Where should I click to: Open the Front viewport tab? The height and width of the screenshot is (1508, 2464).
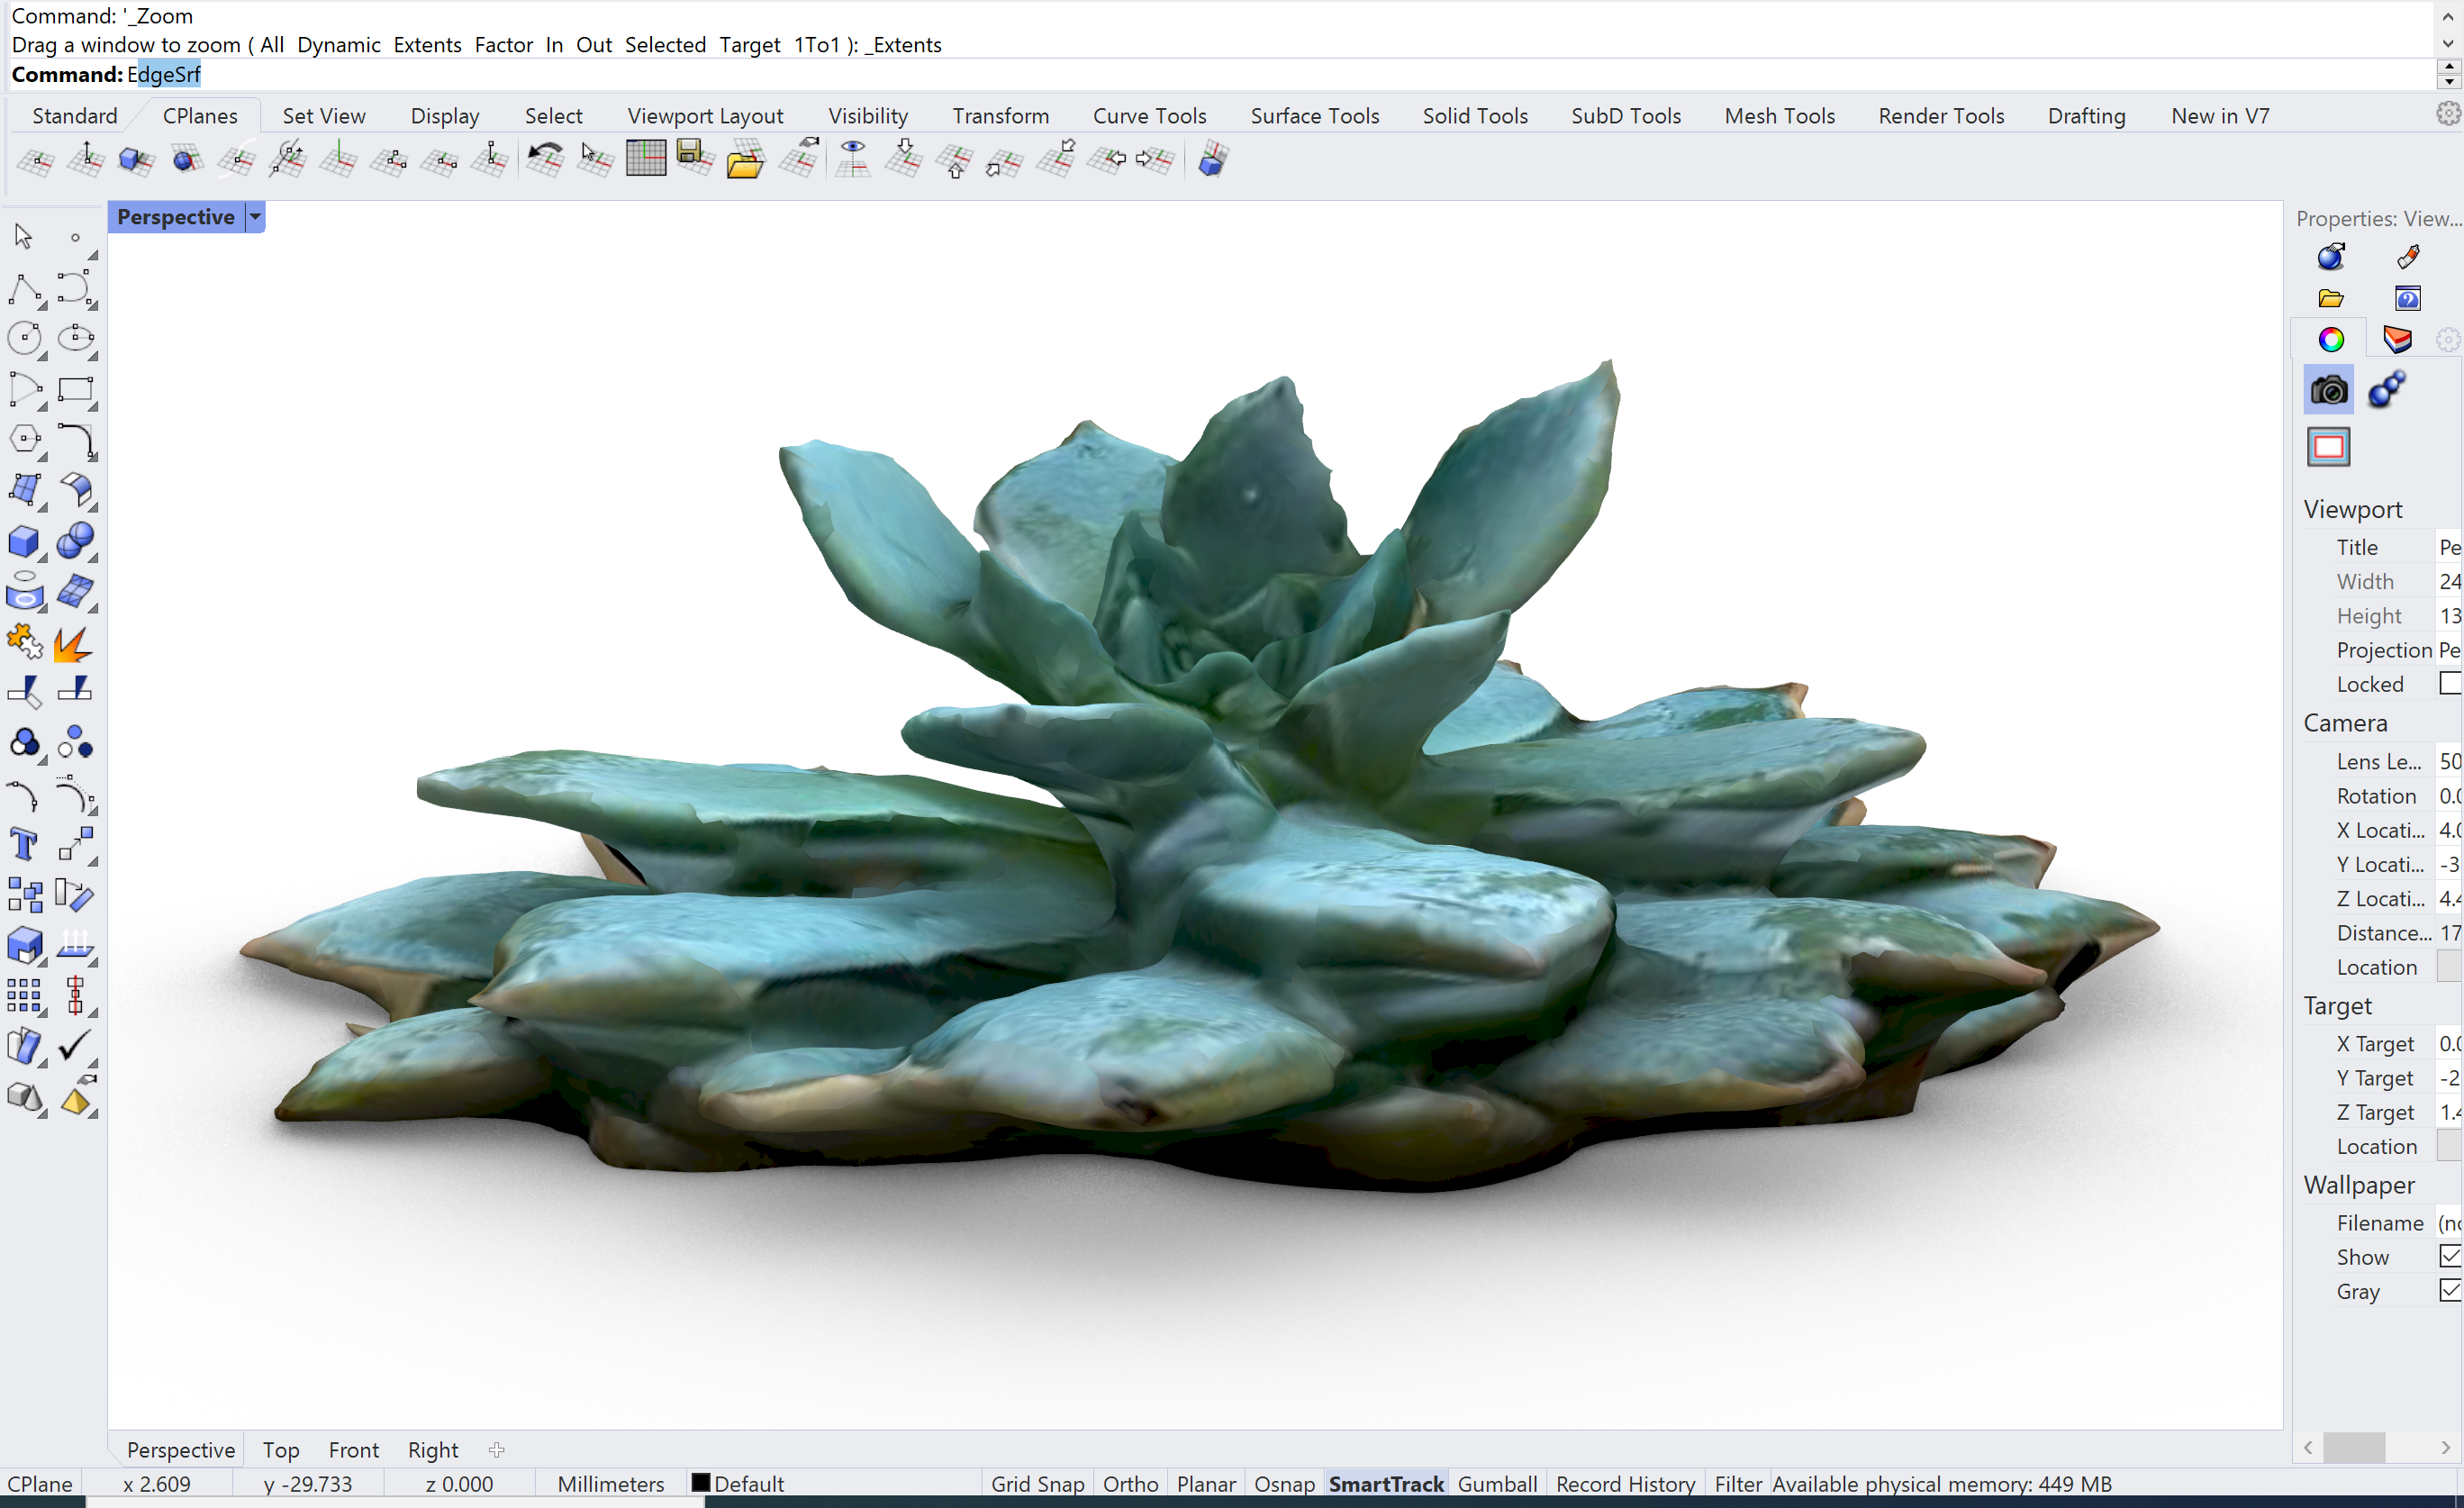353,1449
